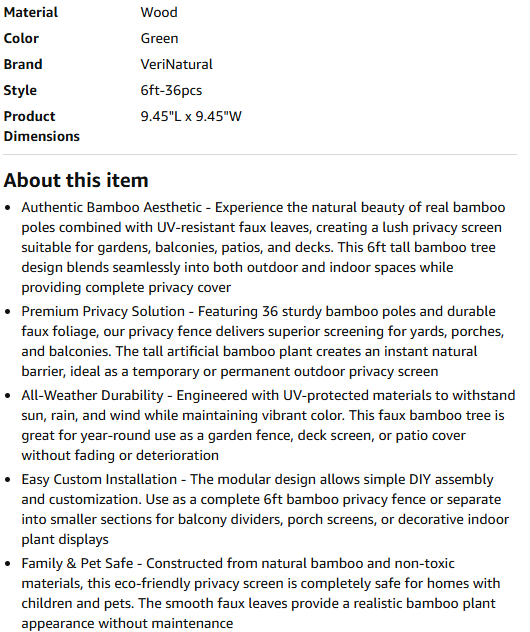530x632 pixels.
Task: Click the Style label
Action: 20,90
